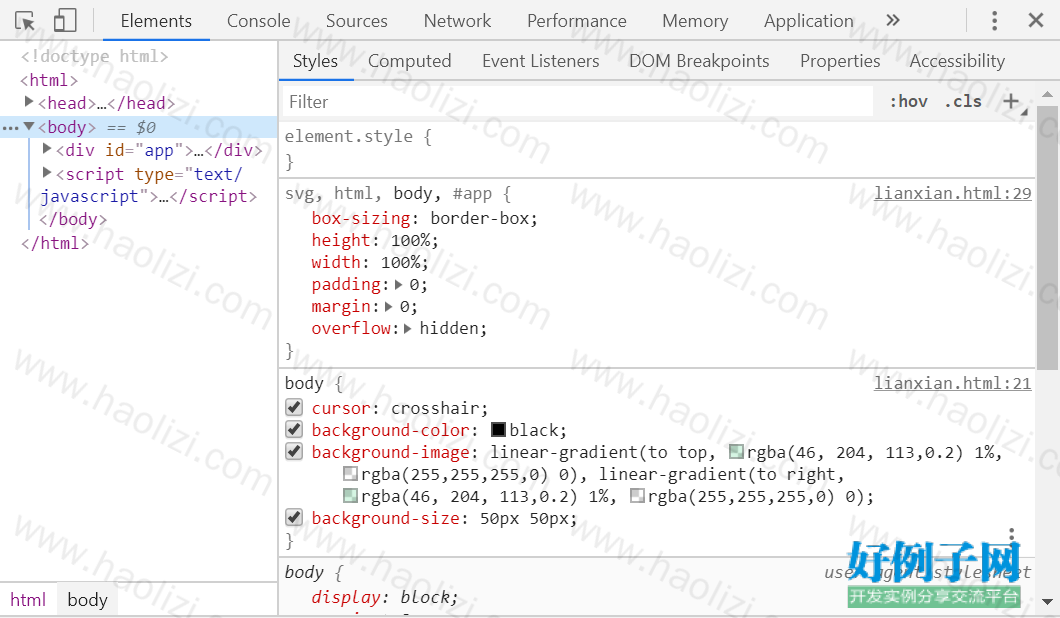Switch to the Console tab
This screenshot has height=618, width=1060.
258,21
